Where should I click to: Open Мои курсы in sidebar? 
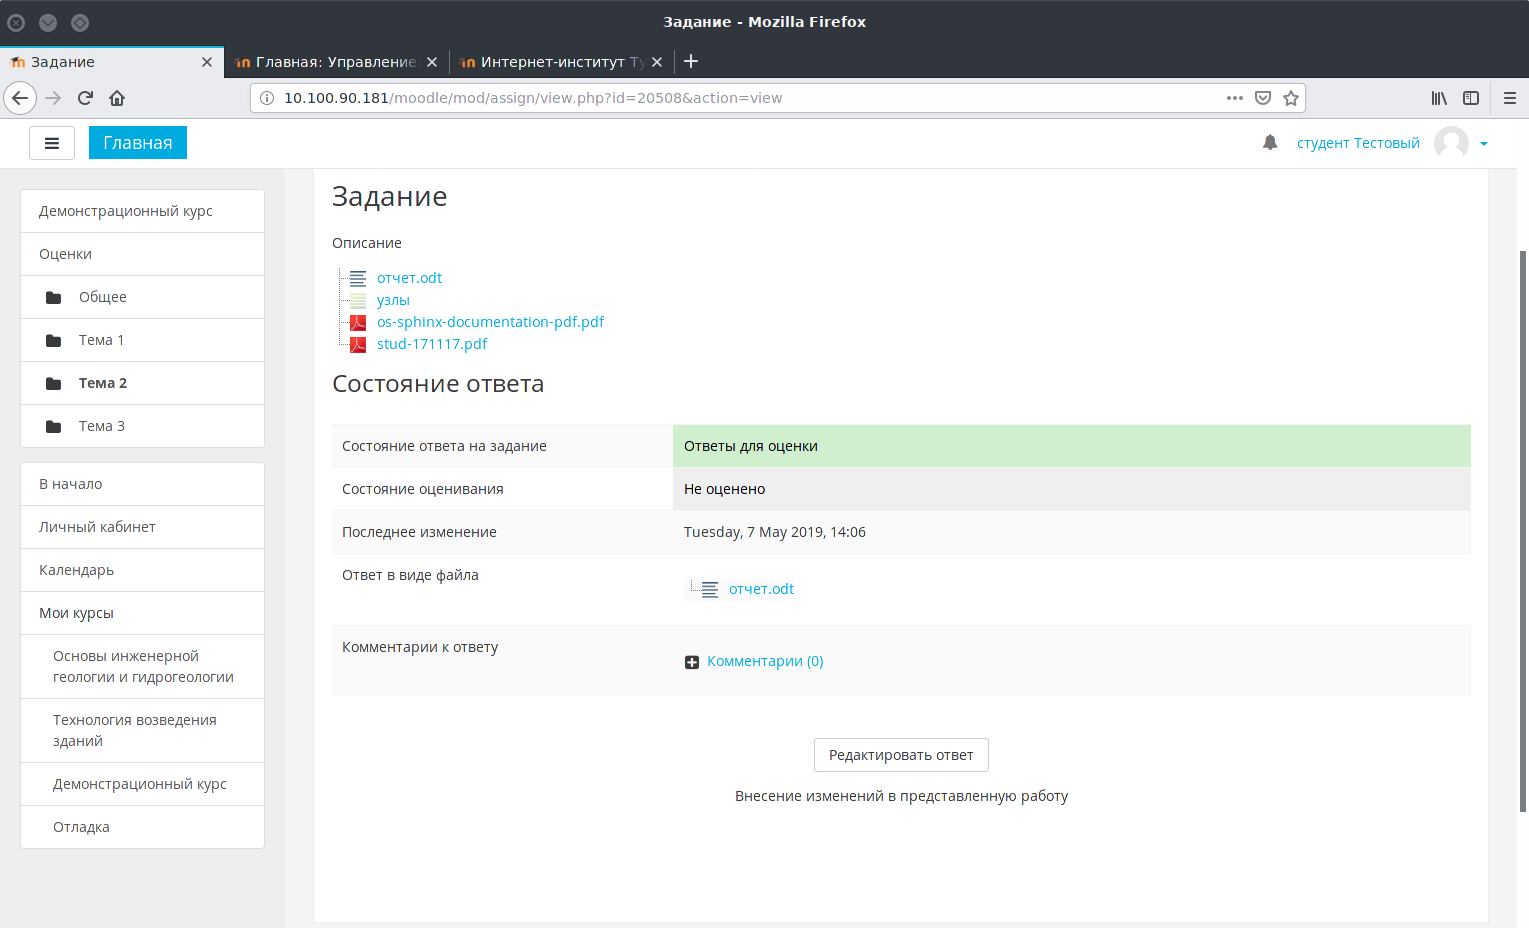[142, 613]
